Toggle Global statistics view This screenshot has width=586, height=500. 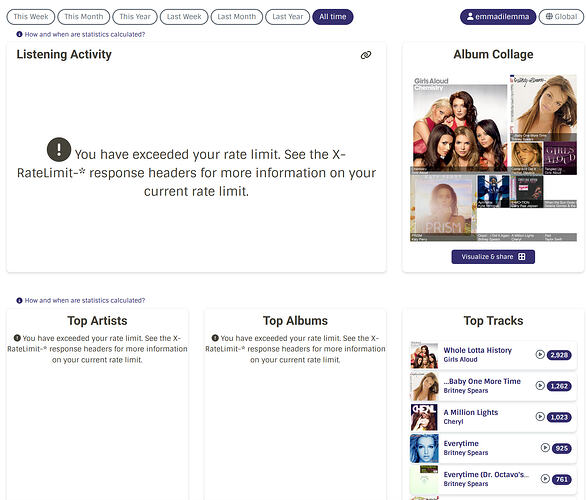pos(561,17)
